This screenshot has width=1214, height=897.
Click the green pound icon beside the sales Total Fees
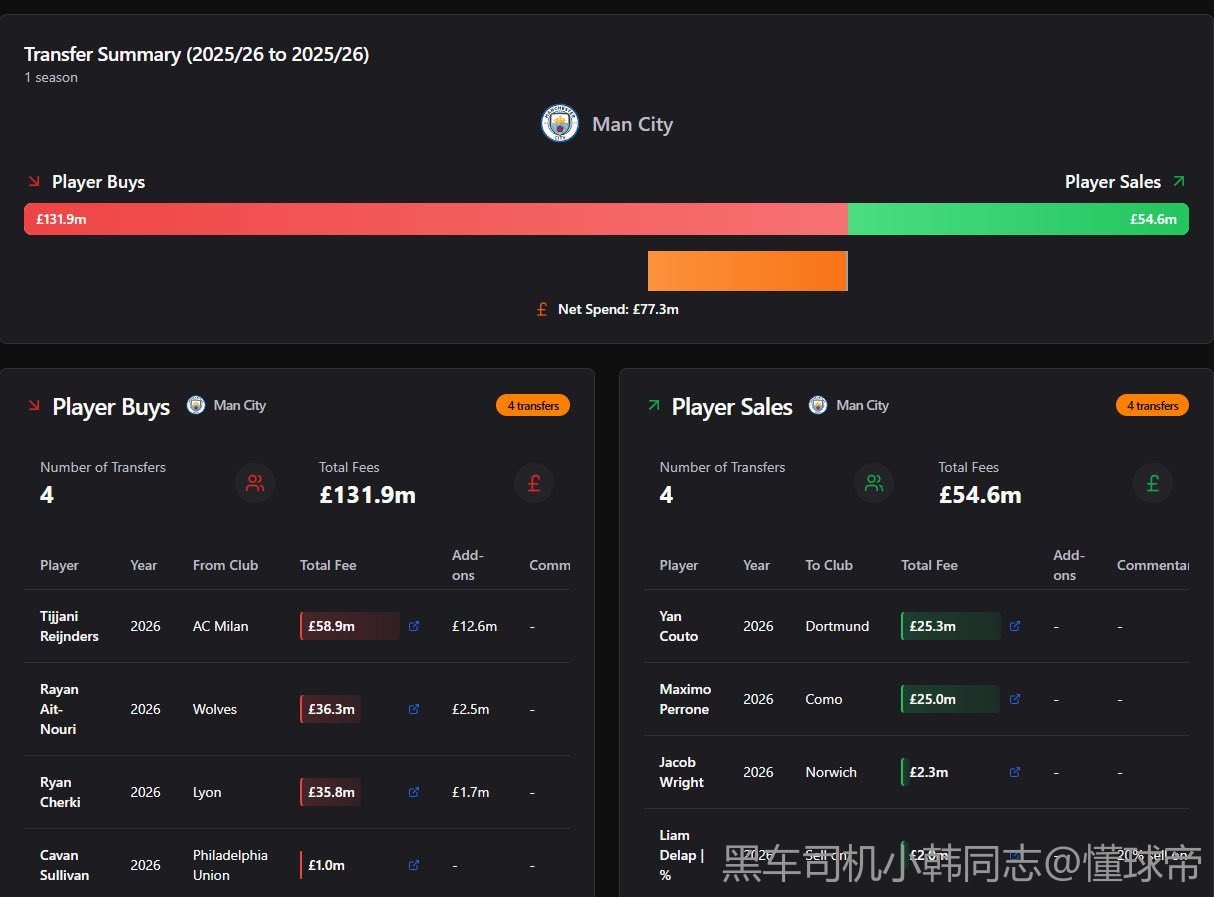(1153, 483)
